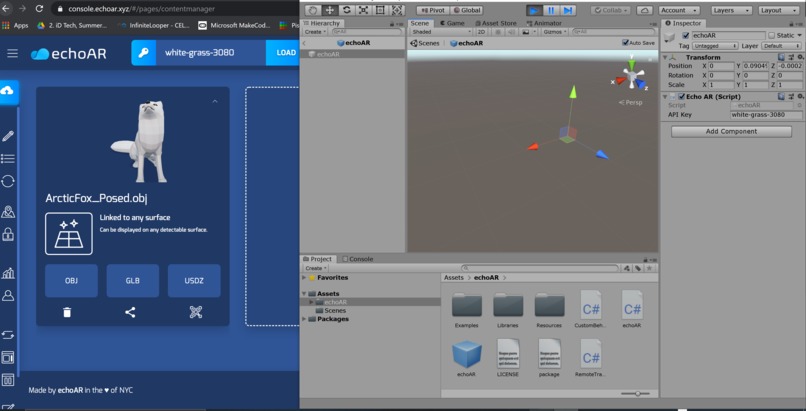Open the Gizmos dropdown

[x=555, y=32]
